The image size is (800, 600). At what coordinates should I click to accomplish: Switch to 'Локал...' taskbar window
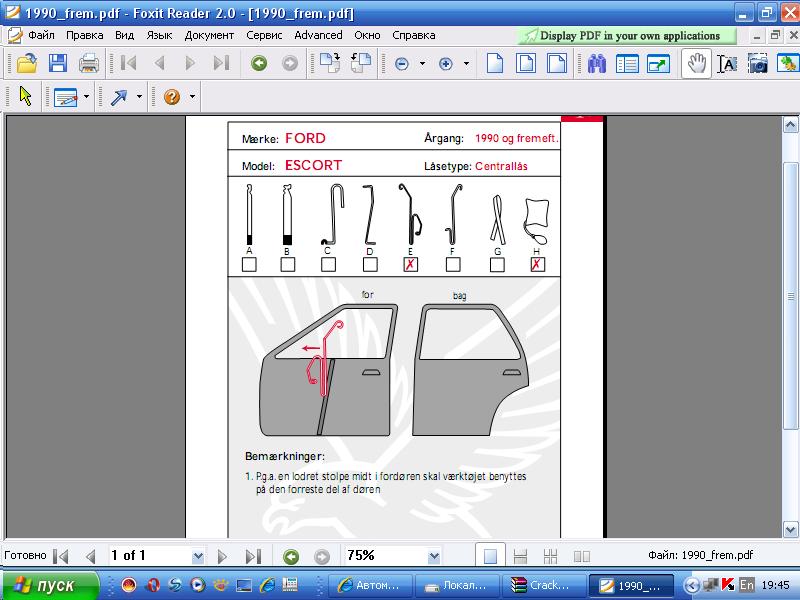coord(457,585)
